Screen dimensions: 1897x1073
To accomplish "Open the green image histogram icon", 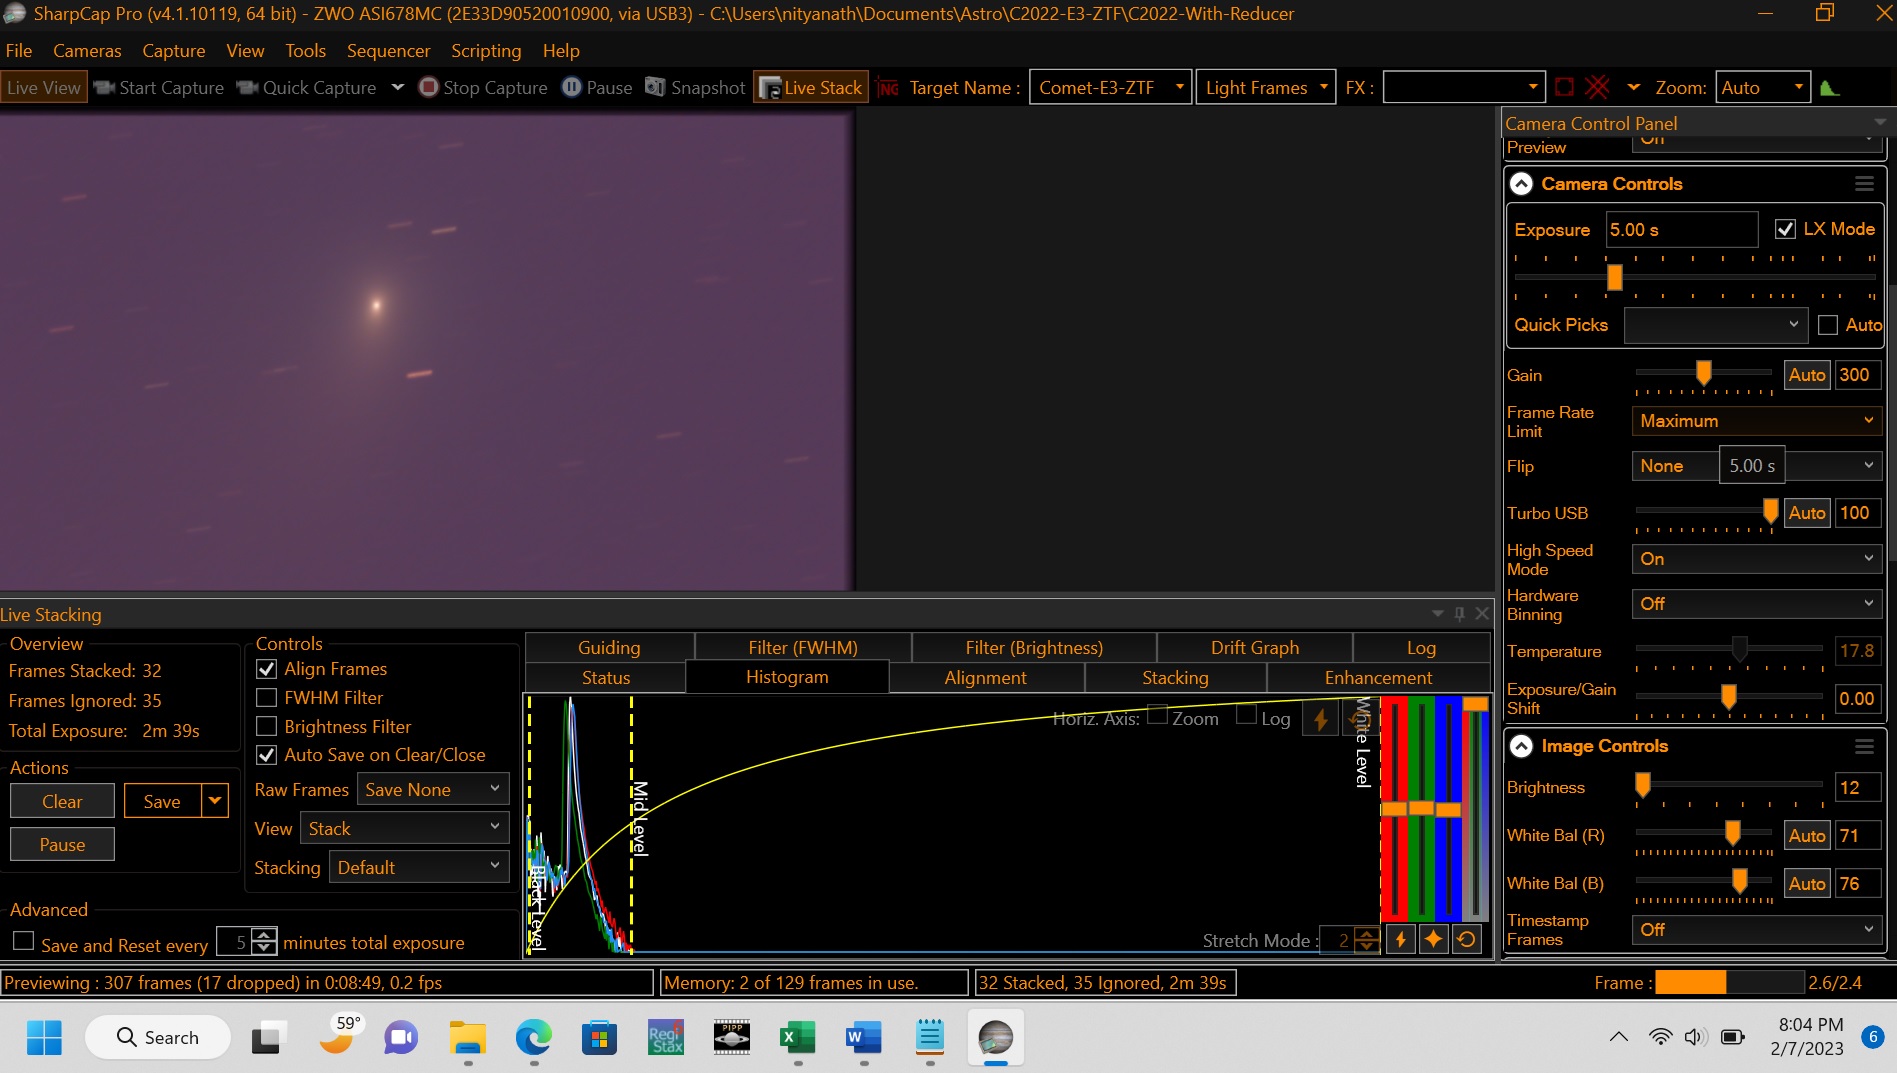I will 1830,88.
